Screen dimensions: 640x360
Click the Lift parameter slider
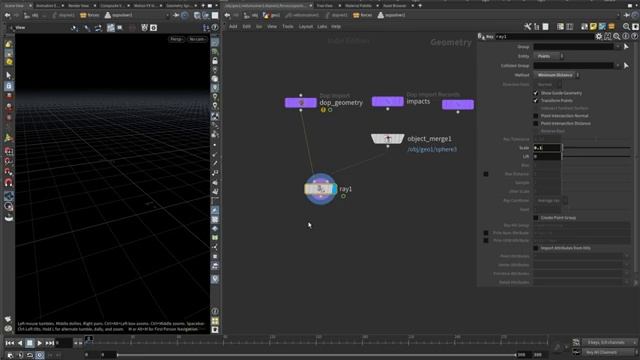tap(597, 156)
